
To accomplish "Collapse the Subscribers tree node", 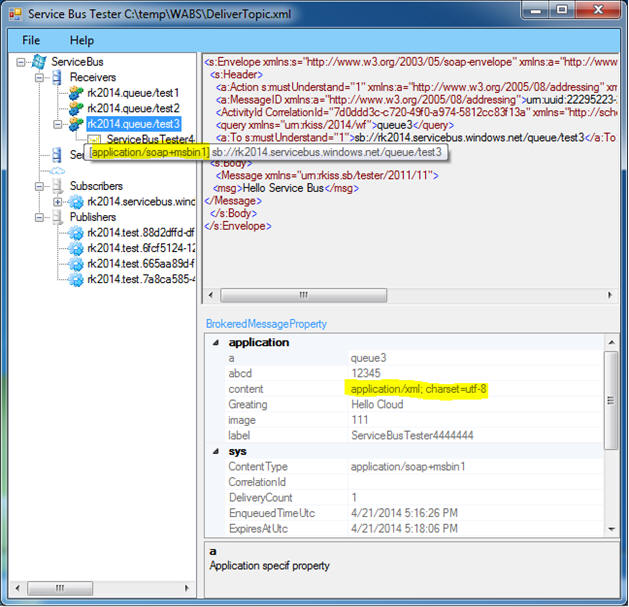I will [39, 186].
